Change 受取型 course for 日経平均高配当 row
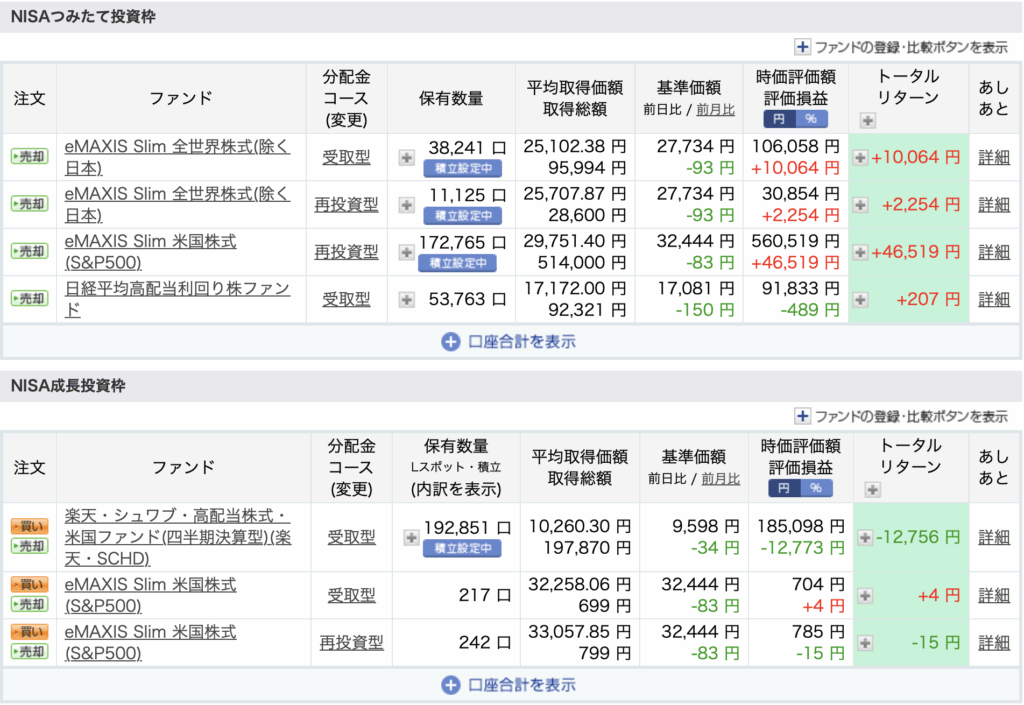Screen dimensions: 1024x705 click(x=346, y=300)
